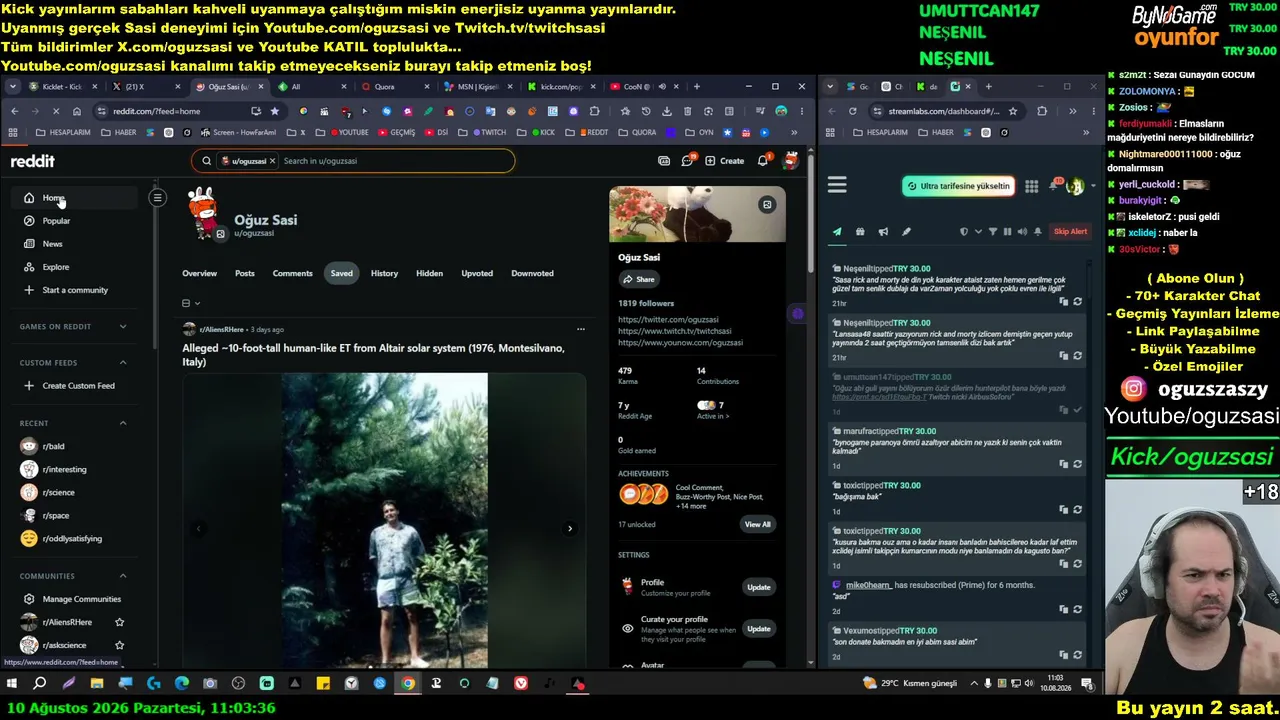Open the twitter.com/oguzsasi profile link
This screenshot has width=1280, height=720.
tap(668, 320)
